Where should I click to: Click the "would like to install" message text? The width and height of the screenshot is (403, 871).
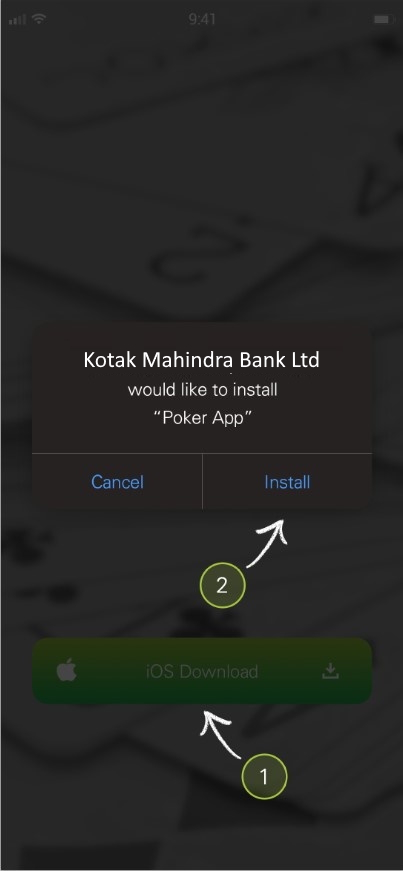202,389
